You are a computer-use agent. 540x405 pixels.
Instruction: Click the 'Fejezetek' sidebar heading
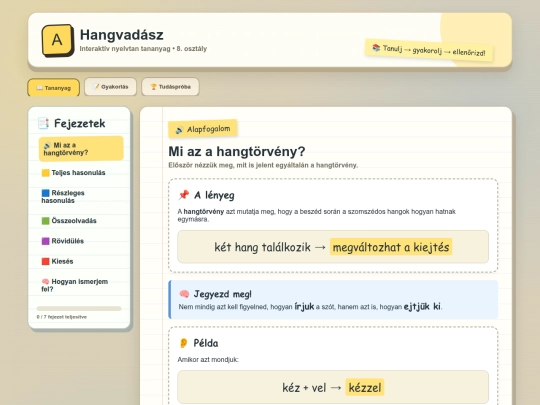click(80, 123)
